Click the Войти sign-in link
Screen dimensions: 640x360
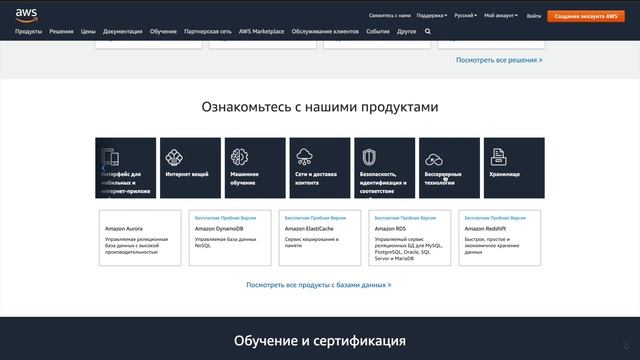pos(534,16)
